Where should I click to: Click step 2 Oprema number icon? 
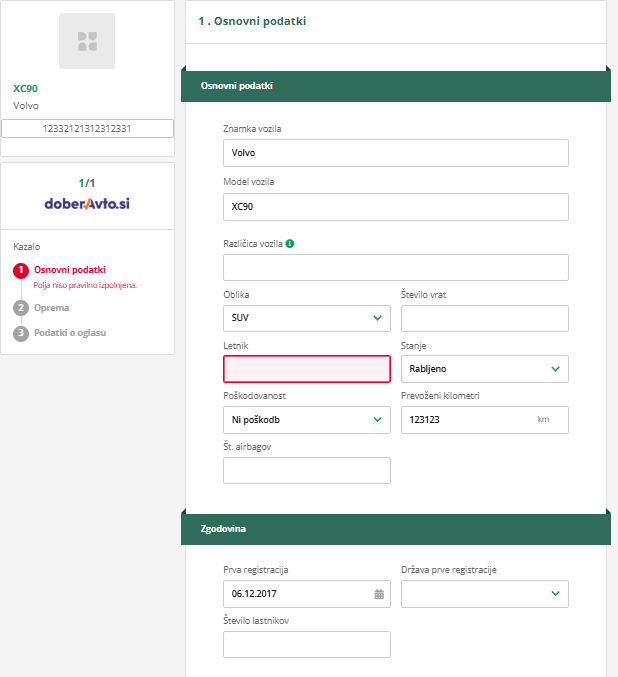tap(21, 307)
